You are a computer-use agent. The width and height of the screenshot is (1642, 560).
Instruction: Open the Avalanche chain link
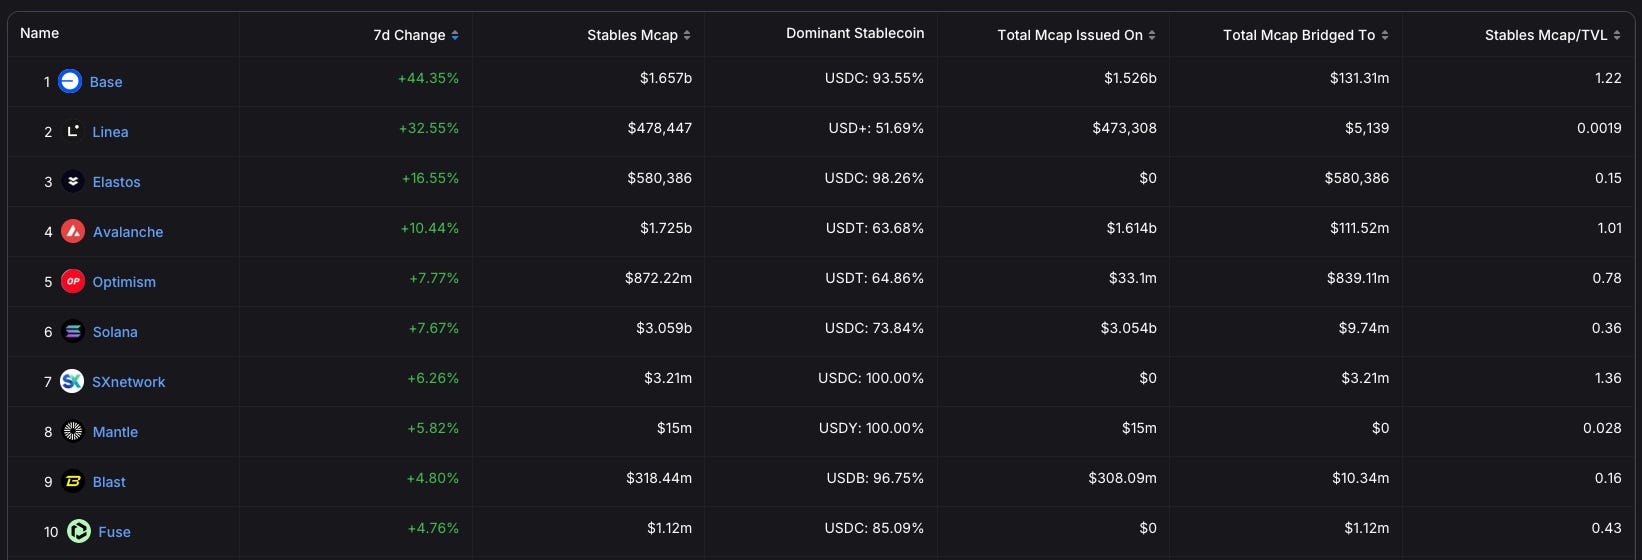coord(128,232)
